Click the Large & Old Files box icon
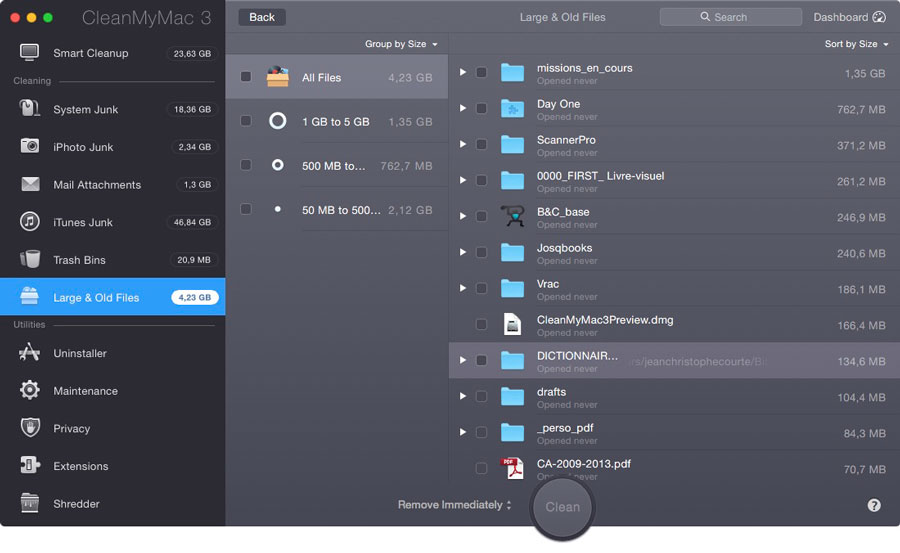 pyautogui.click(x=29, y=296)
